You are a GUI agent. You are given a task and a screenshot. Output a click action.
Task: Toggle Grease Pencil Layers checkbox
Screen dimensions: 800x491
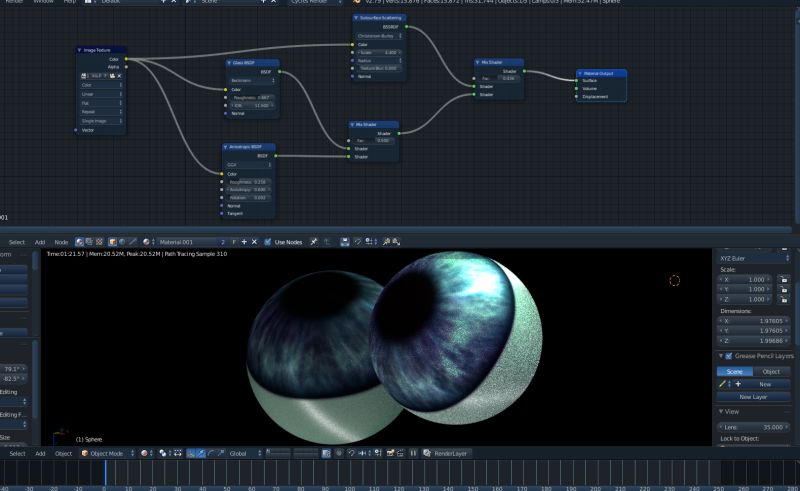tap(729, 356)
